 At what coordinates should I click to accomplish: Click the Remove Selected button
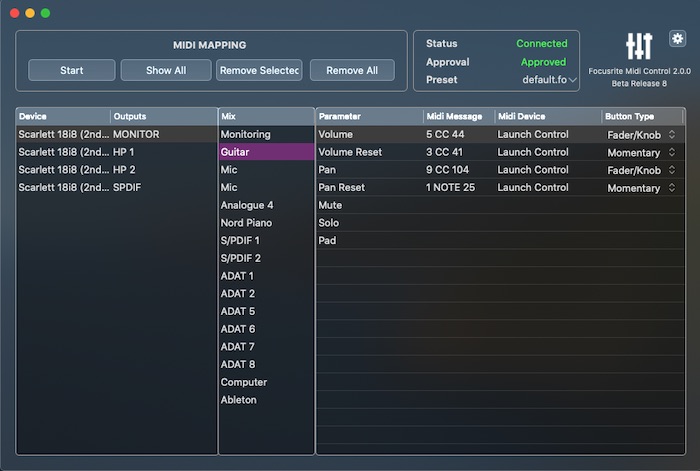(x=259, y=70)
